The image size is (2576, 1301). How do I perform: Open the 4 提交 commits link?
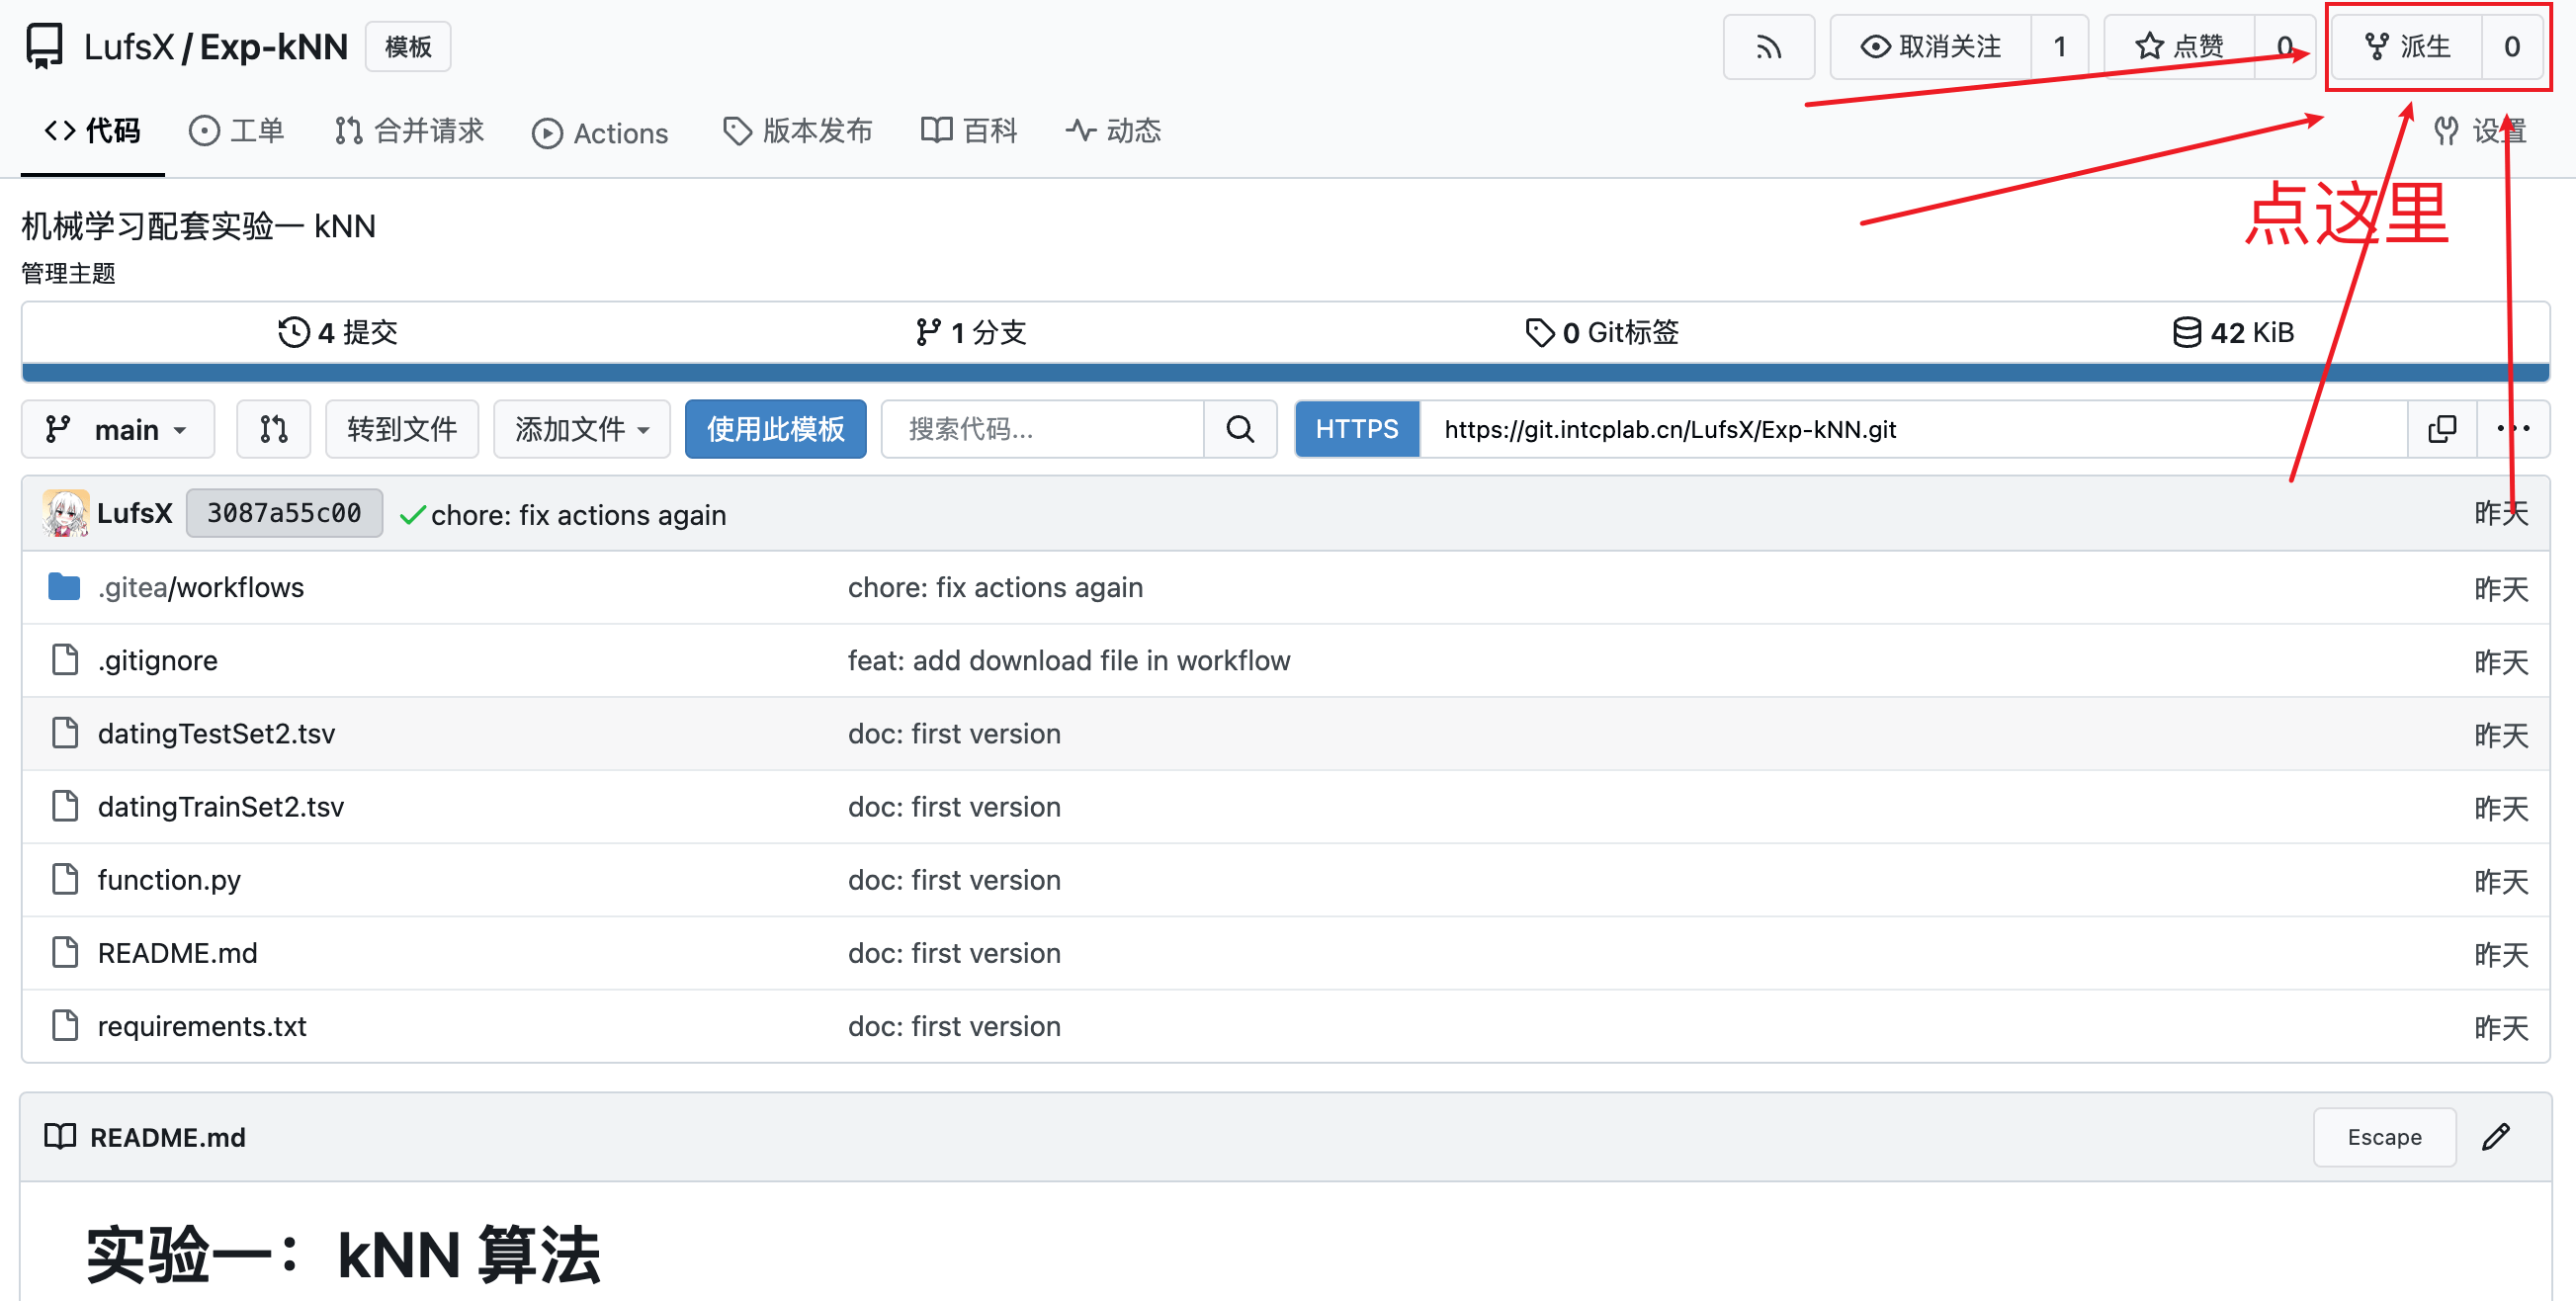coord(338,332)
